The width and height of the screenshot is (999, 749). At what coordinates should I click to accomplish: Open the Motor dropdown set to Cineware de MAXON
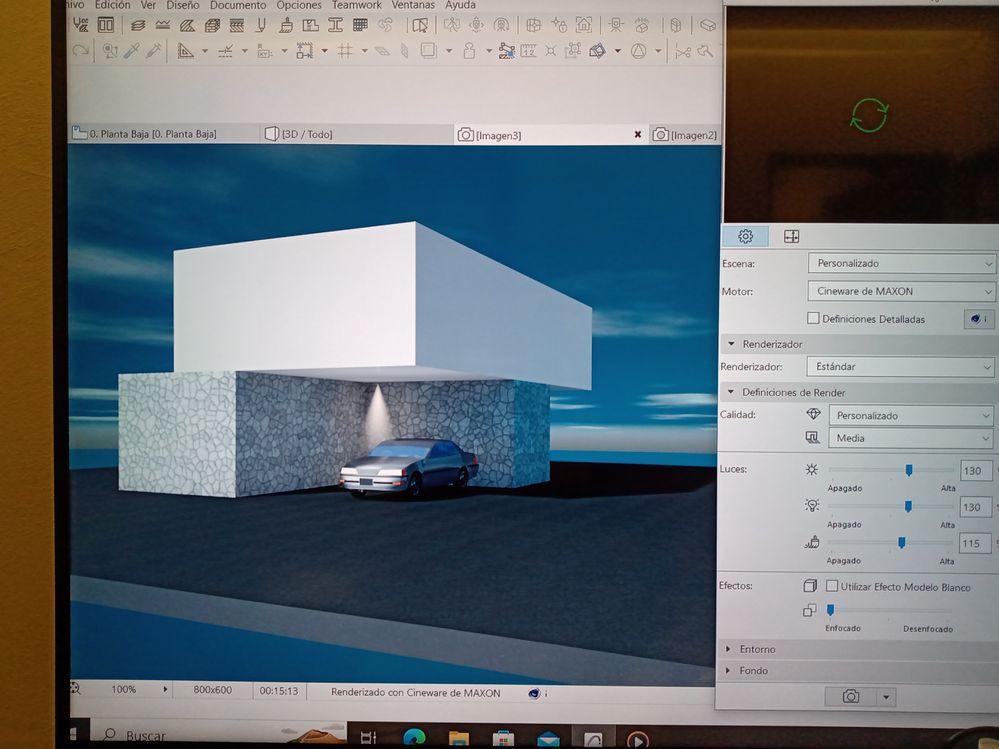click(900, 291)
